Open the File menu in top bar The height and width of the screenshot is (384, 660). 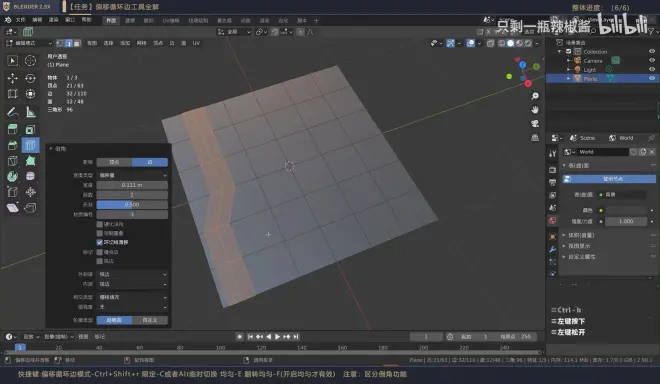(x=21, y=20)
